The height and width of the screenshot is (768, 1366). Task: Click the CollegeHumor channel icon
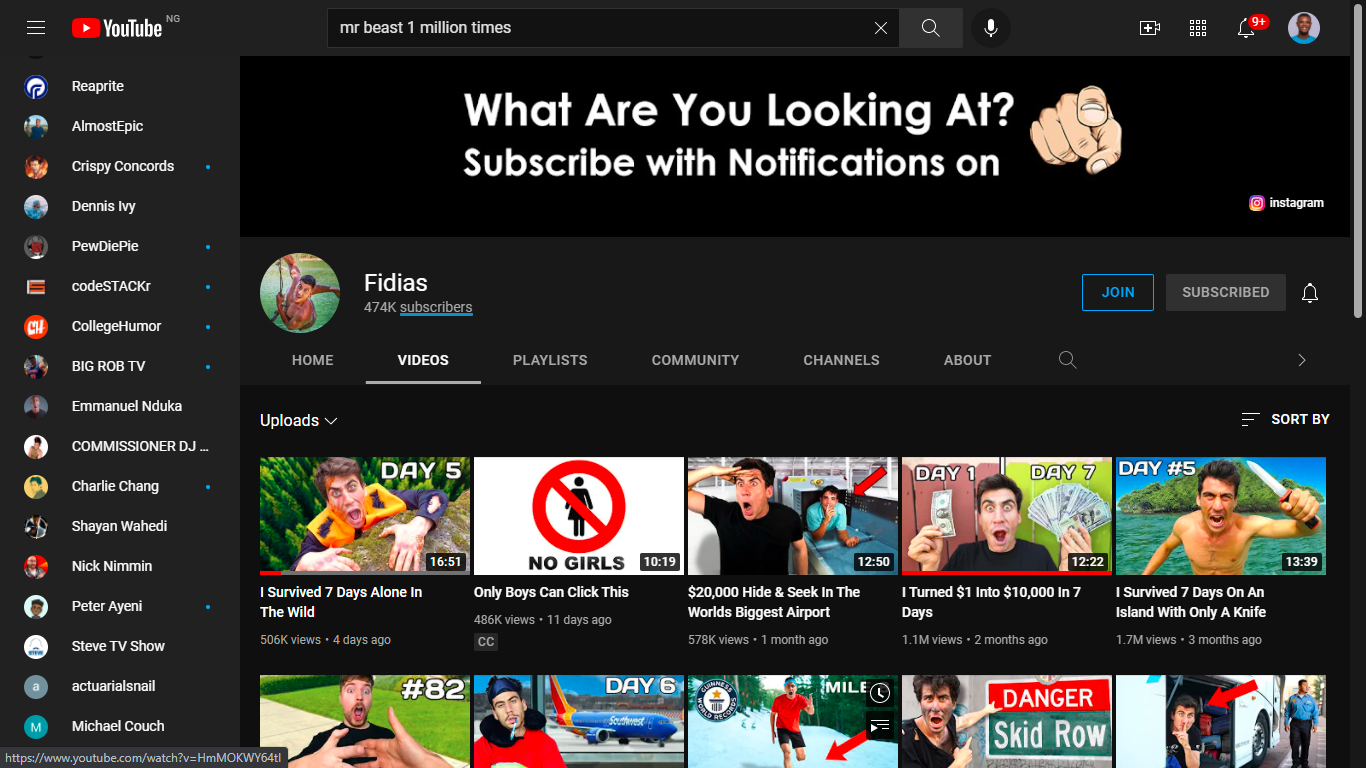[36, 327]
